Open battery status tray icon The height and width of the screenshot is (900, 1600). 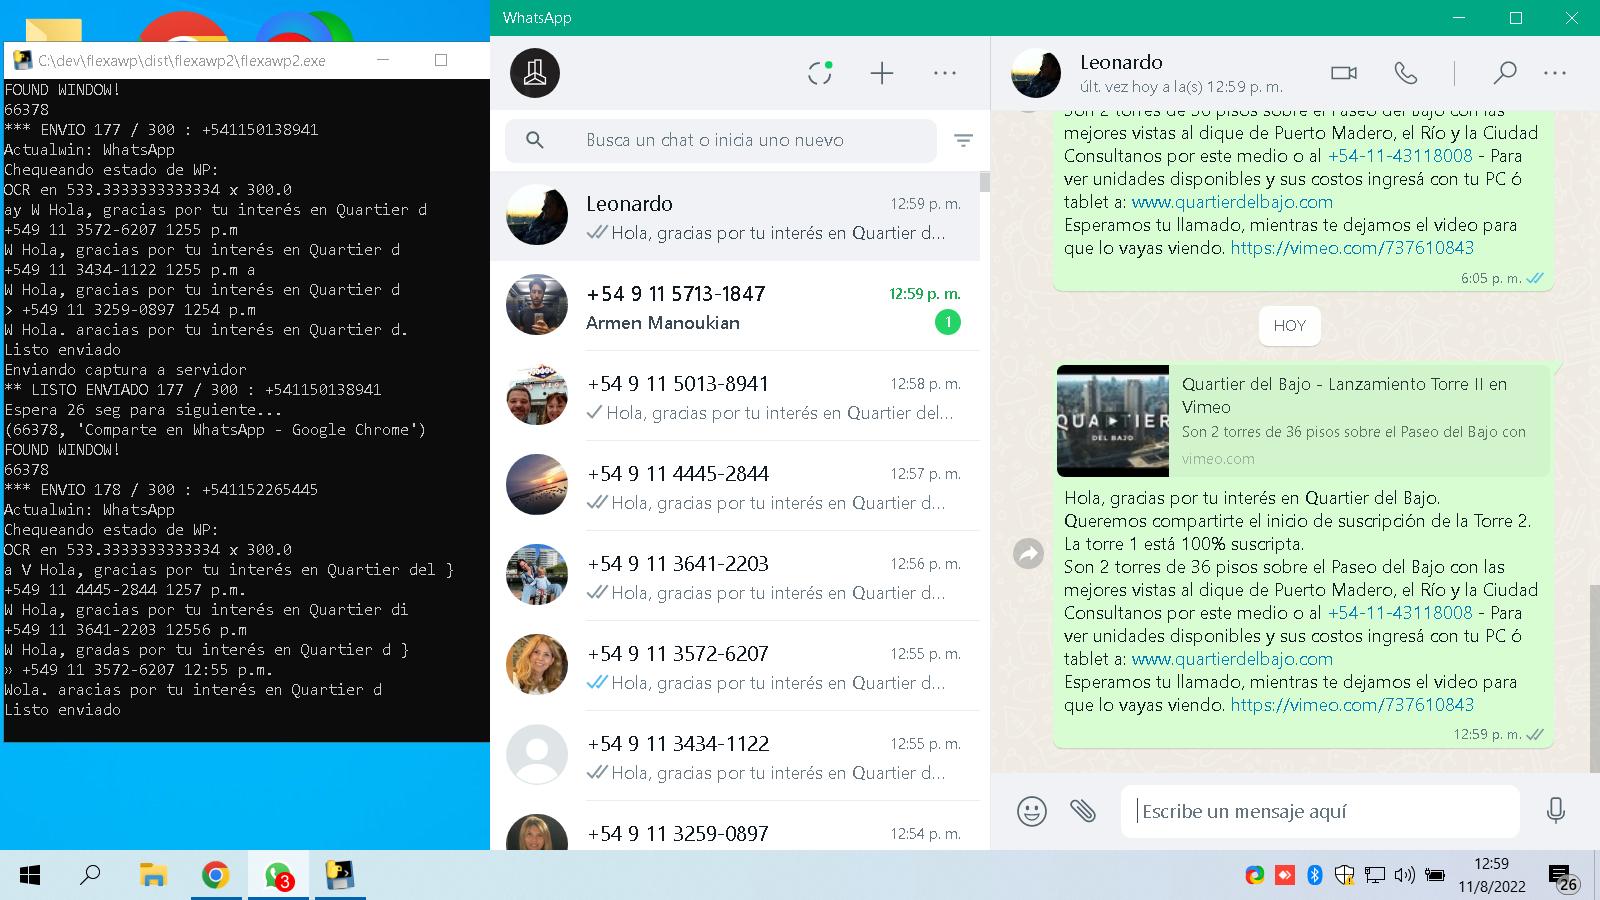1435,876
